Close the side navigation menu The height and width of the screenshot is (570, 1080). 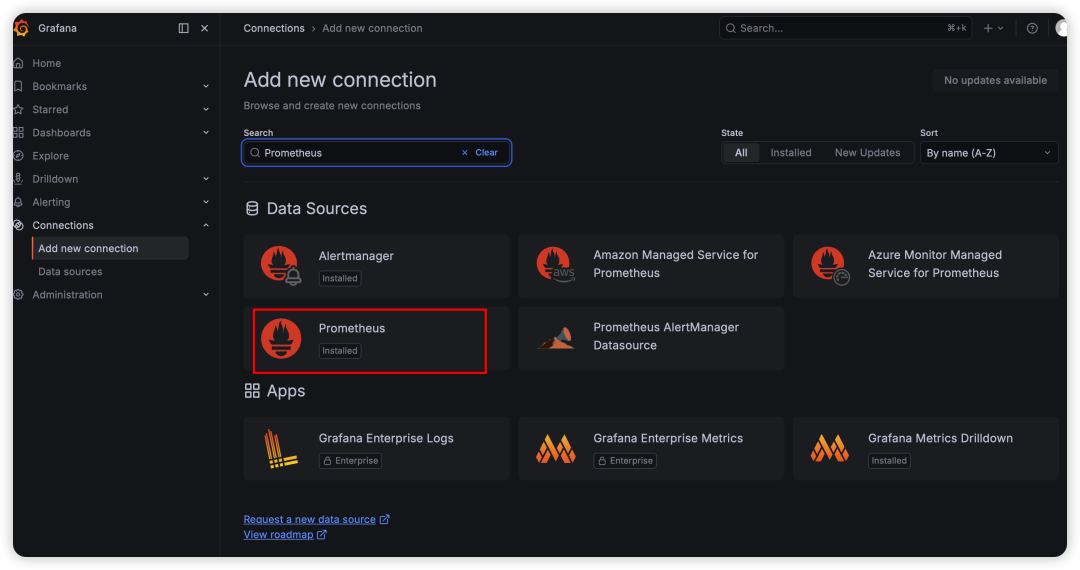tap(205, 28)
